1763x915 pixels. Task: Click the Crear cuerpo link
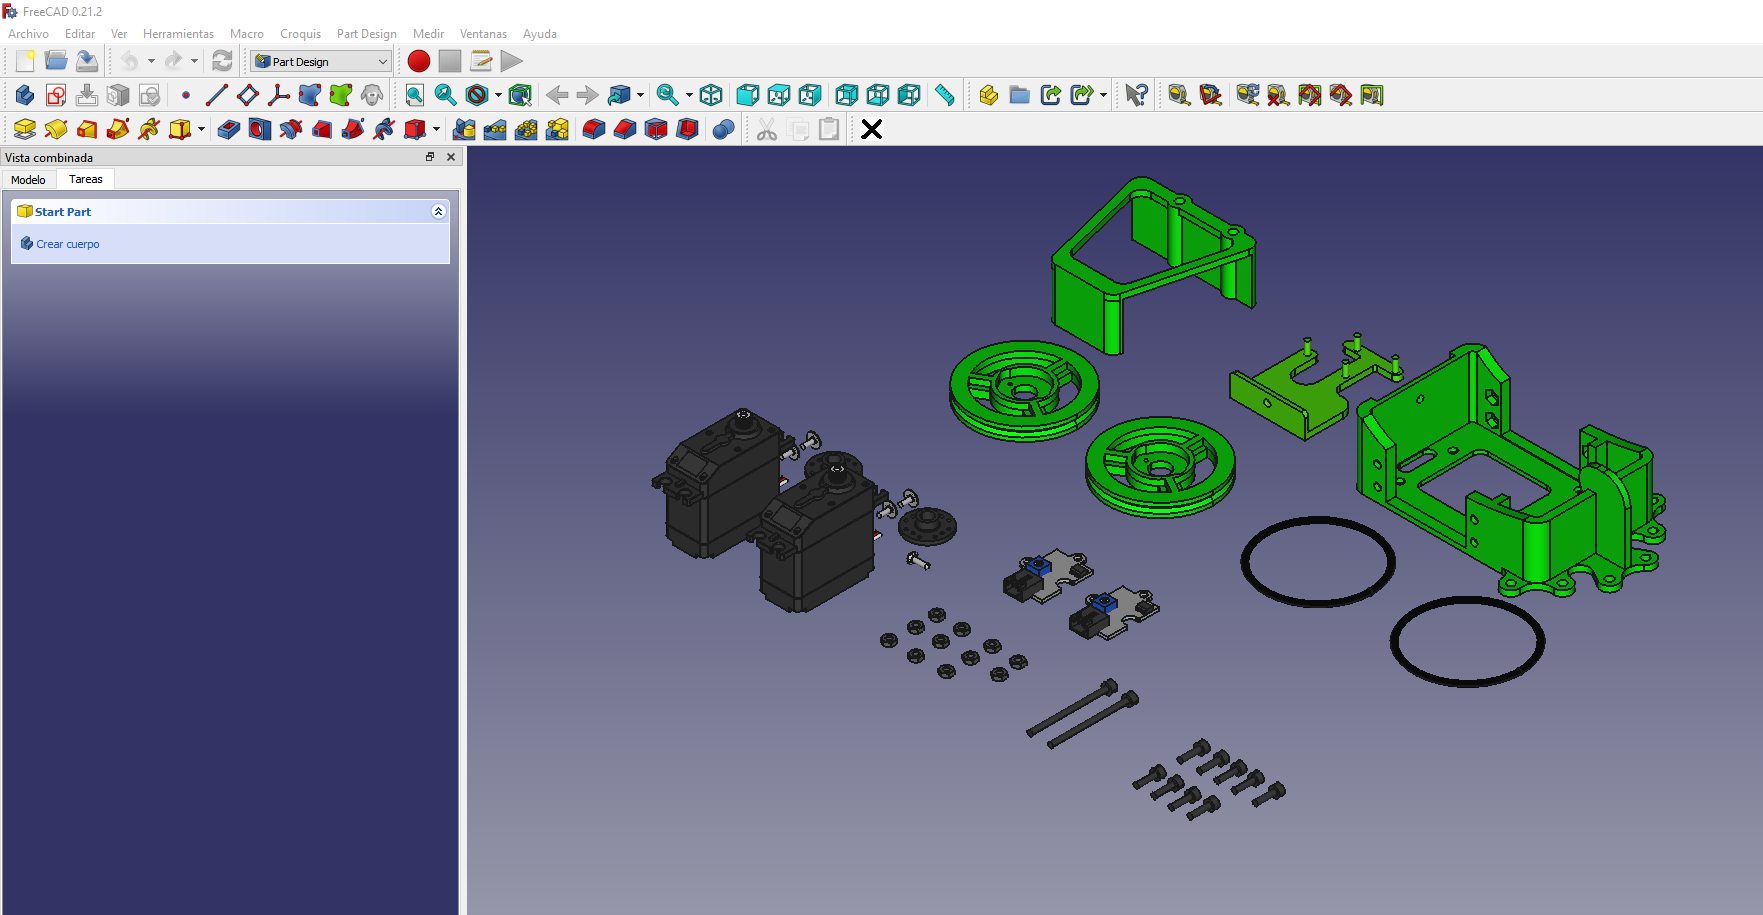point(68,243)
